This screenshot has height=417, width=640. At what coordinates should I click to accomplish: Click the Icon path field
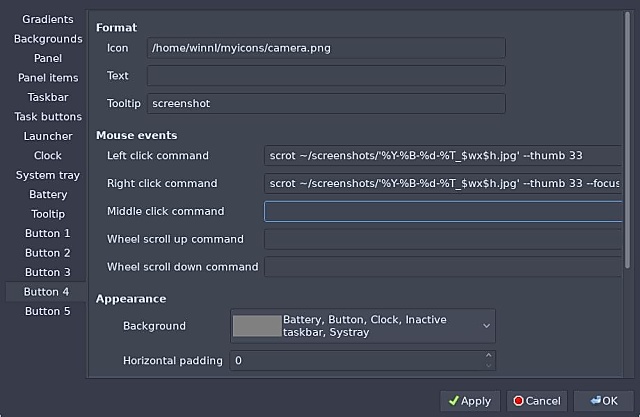(326, 48)
